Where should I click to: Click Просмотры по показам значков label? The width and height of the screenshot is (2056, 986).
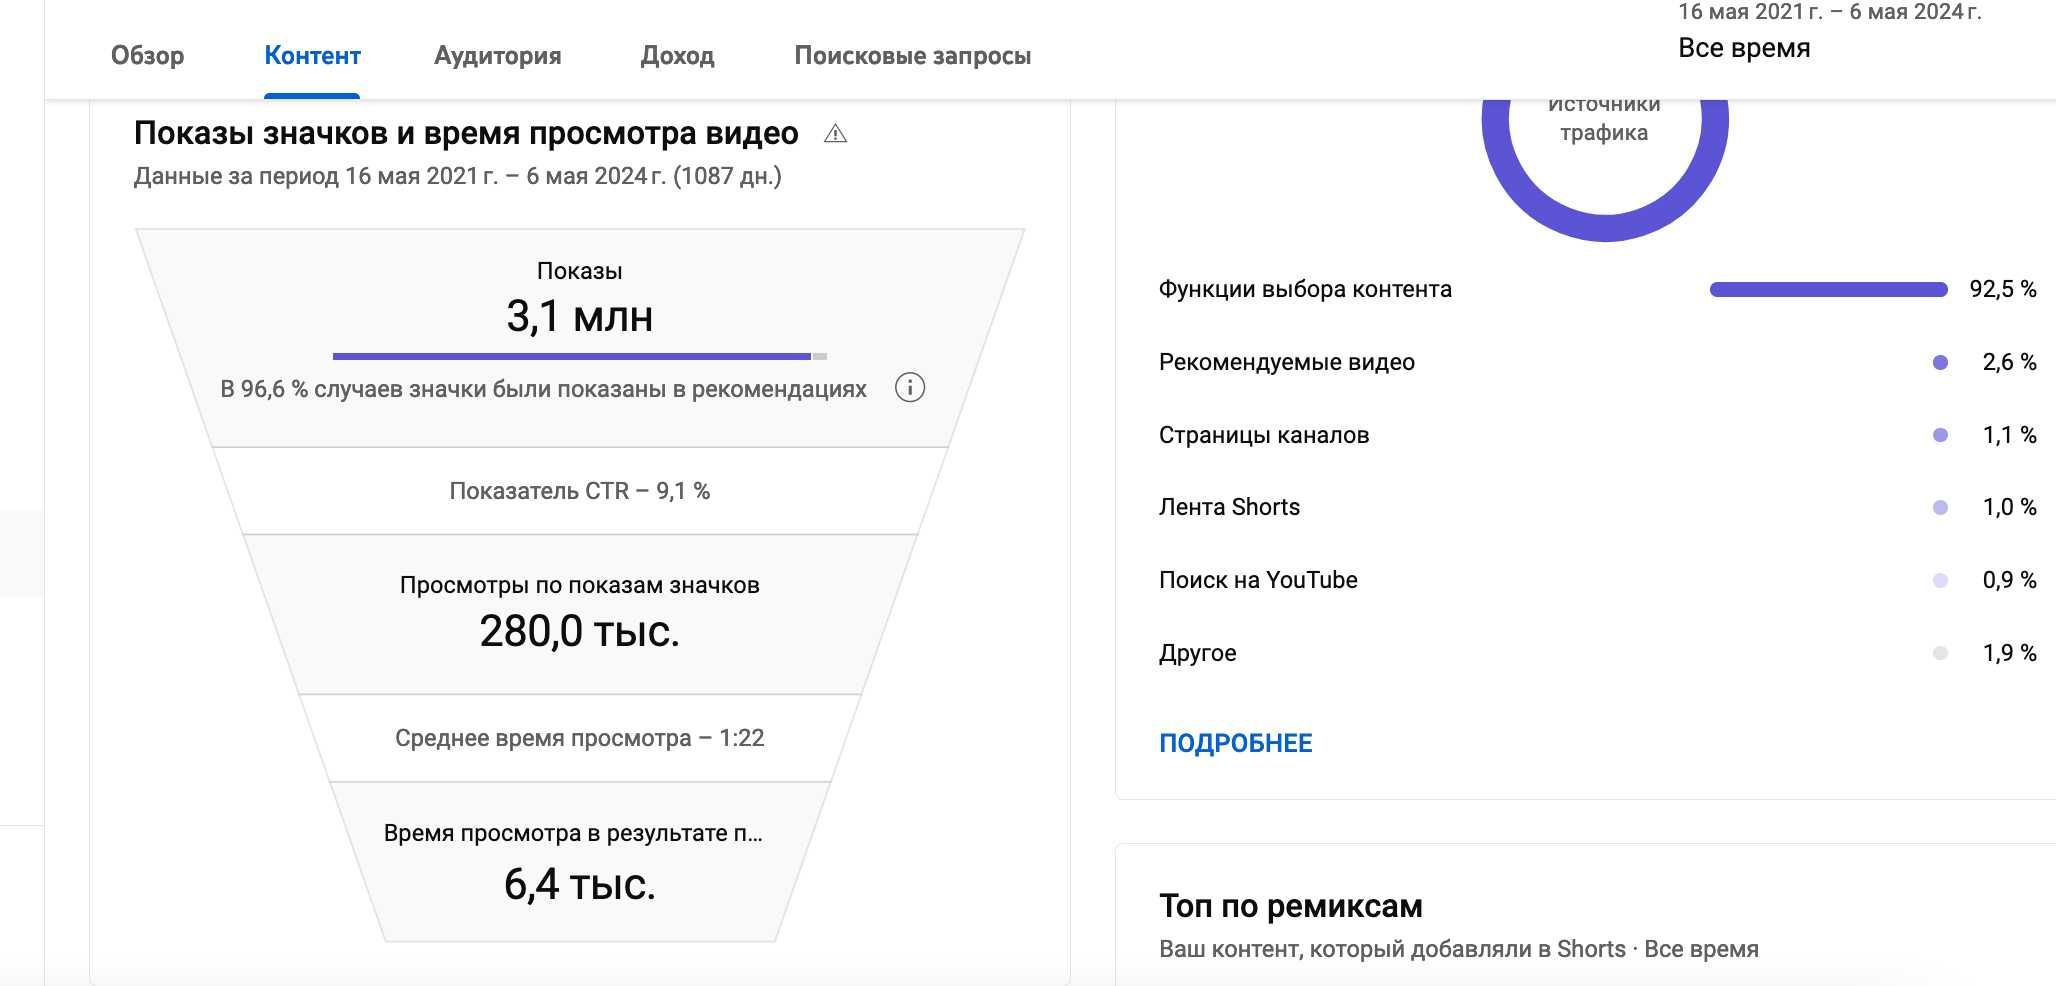click(x=580, y=585)
